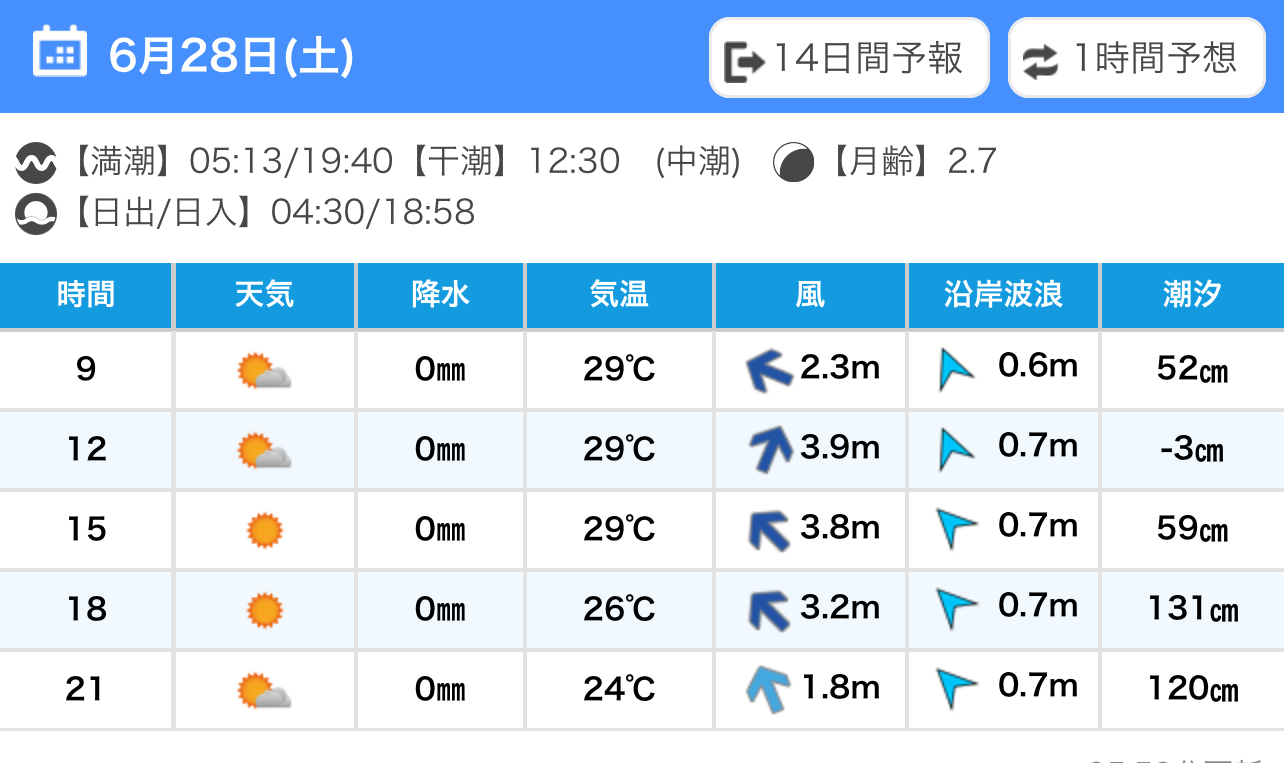
Task: Select the 風 column header
Action: pos(810,295)
